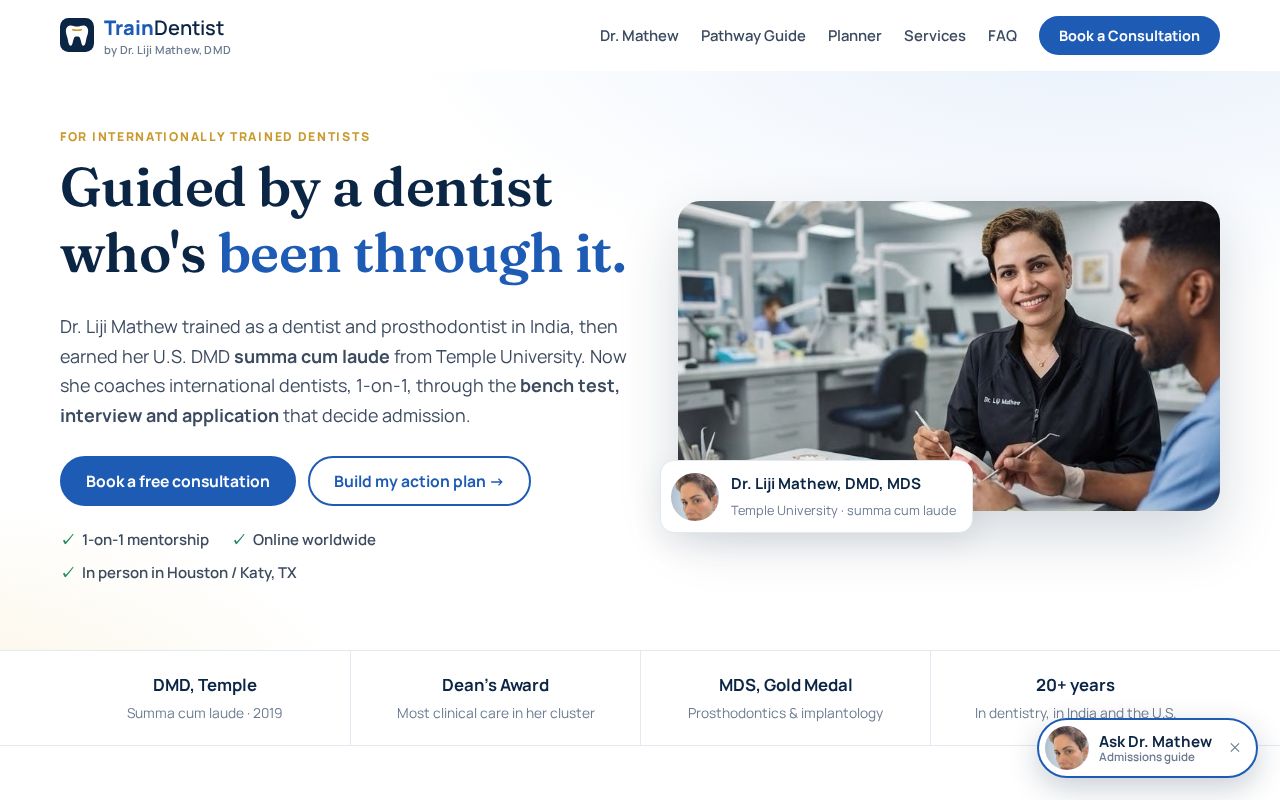
Task: Click the checkmark beside In person in Houston
Action: click(68, 573)
